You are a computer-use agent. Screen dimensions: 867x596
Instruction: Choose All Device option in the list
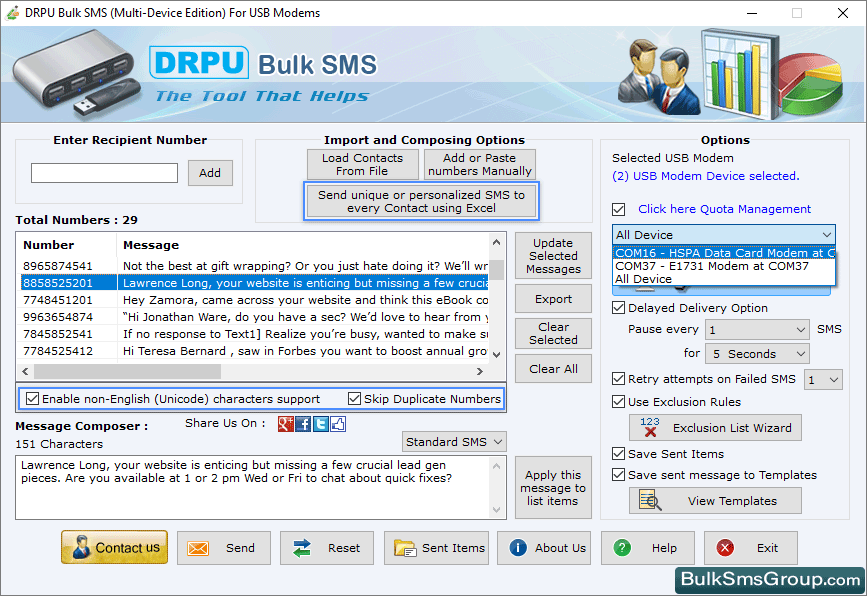(724, 279)
